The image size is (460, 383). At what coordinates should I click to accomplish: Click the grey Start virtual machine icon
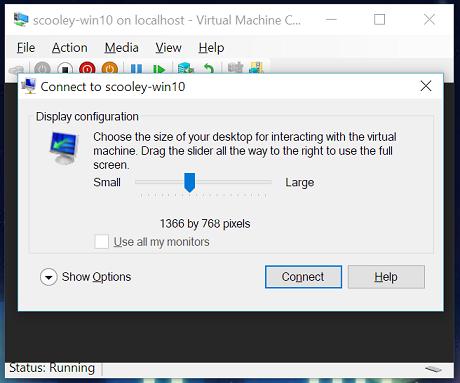(x=42, y=68)
